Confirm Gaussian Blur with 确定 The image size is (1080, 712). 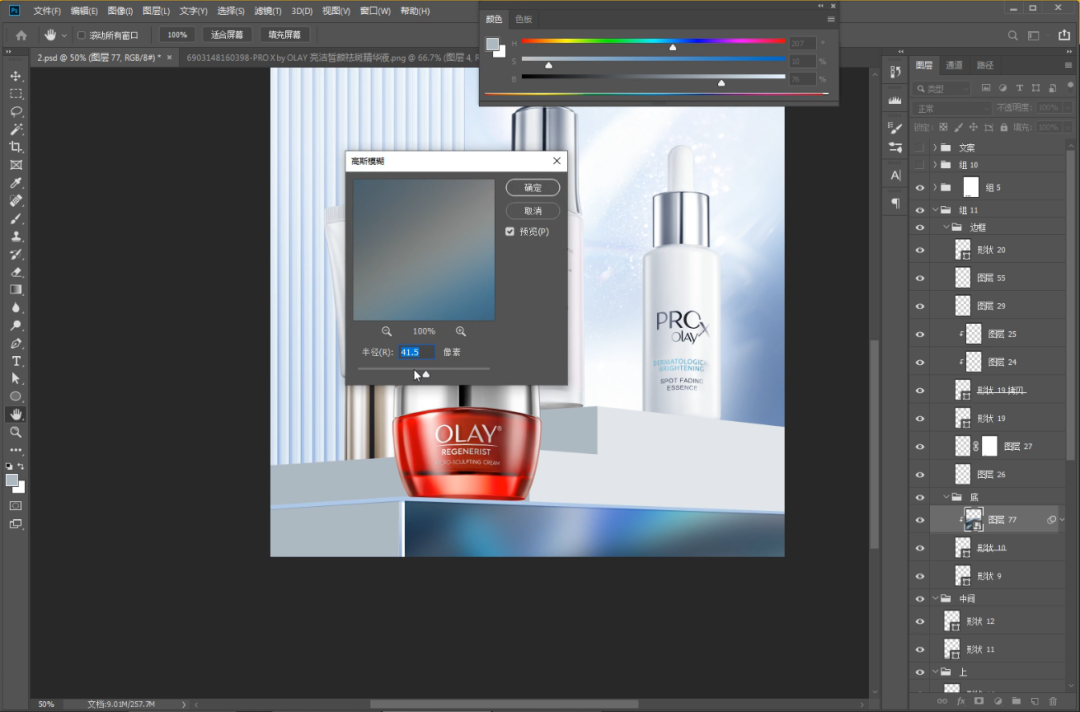coord(533,188)
